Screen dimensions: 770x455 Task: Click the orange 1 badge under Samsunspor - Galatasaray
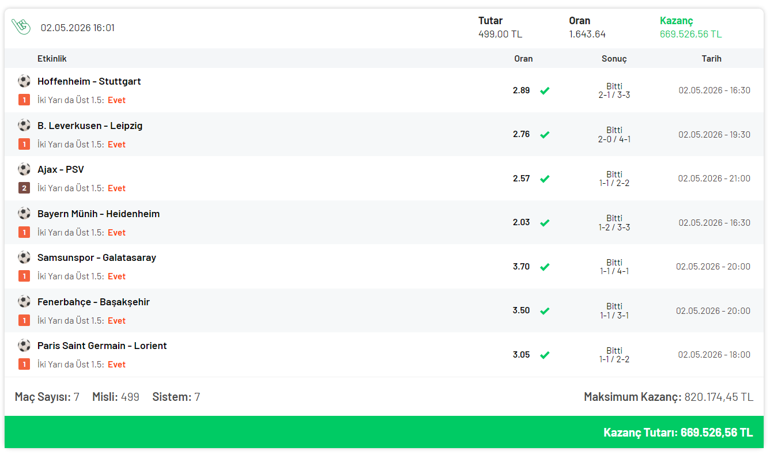24,276
